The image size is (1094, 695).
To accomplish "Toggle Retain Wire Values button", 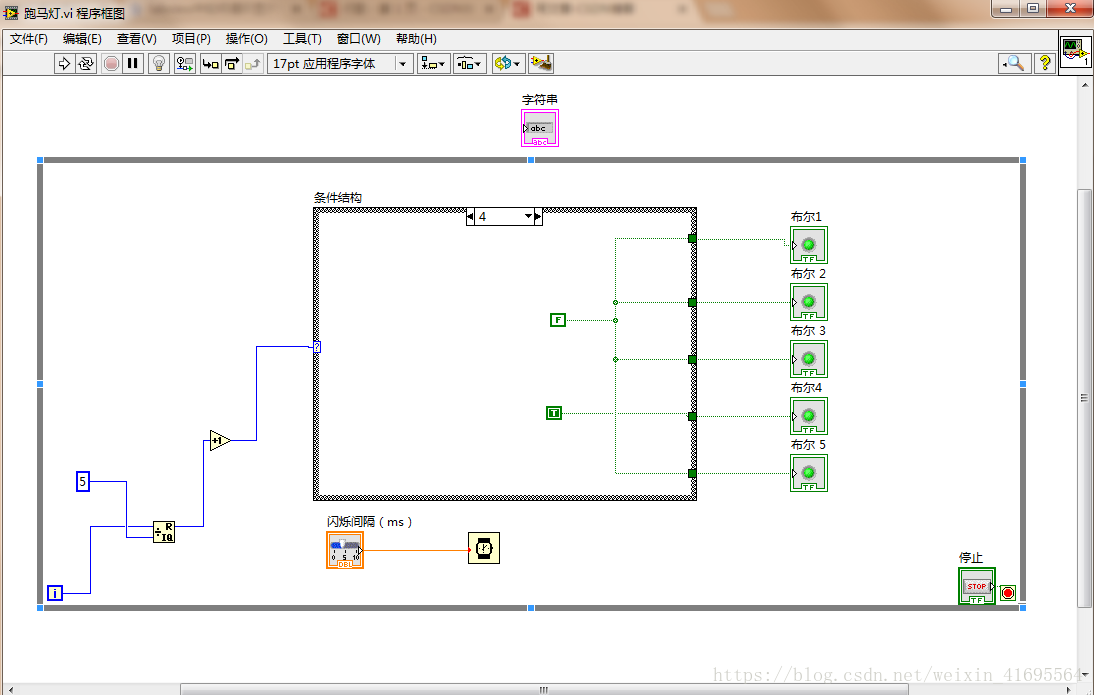I will coord(185,63).
